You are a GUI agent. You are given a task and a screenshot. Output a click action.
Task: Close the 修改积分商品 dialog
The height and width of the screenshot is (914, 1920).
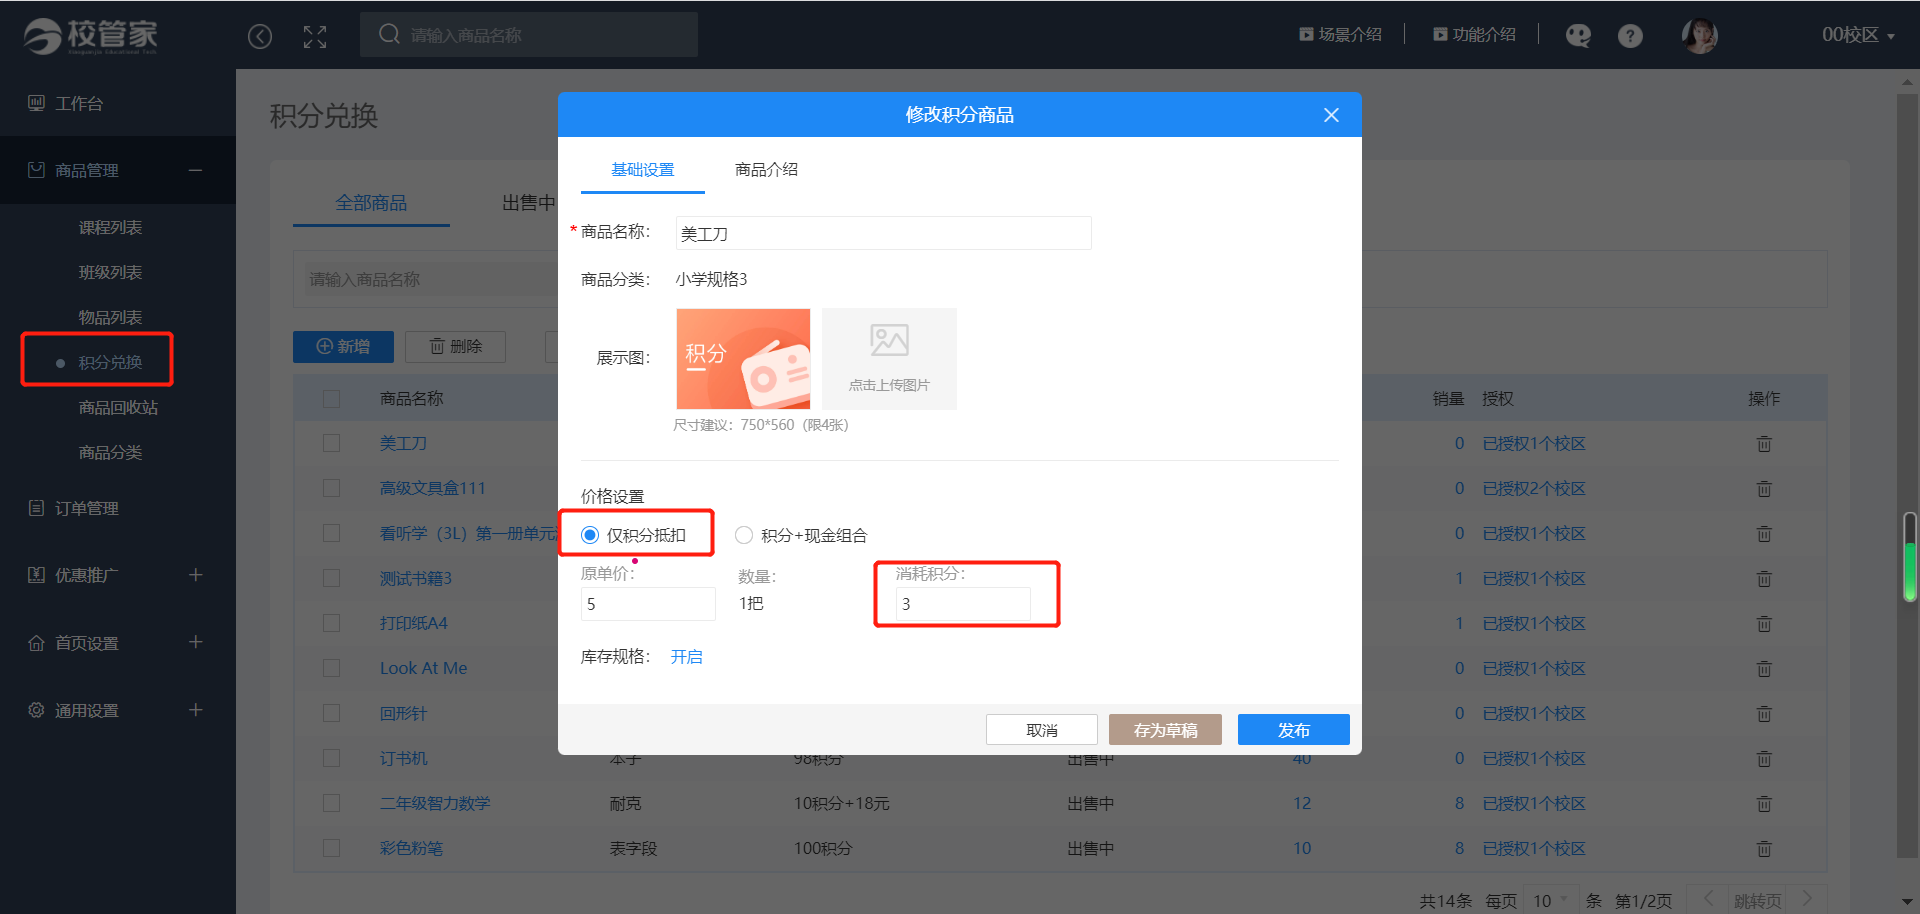(x=1331, y=115)
